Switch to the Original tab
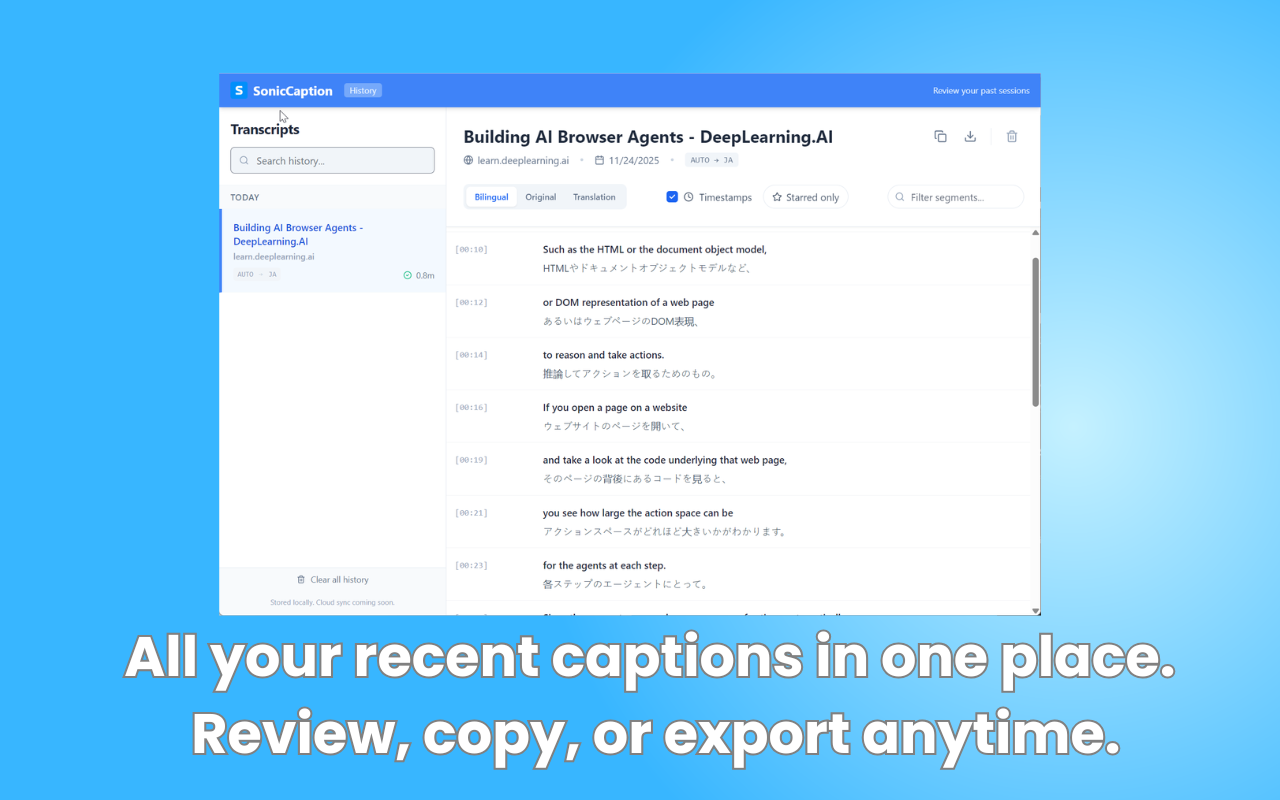The width and height of the screenshot is (1280, 800). click(x=540, y=197)
